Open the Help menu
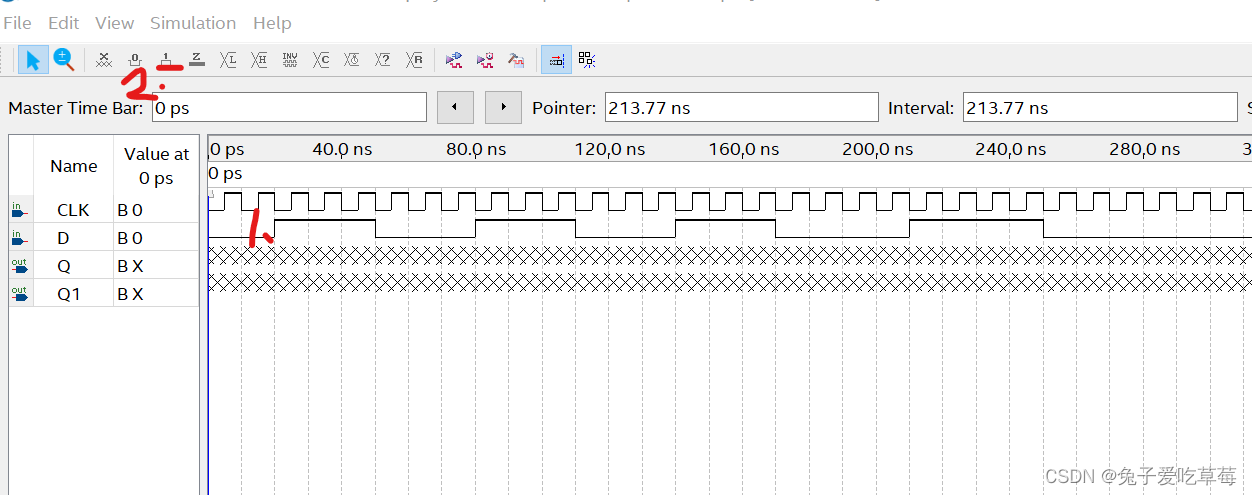This screenshot has width=1252, height=495. 272,22
